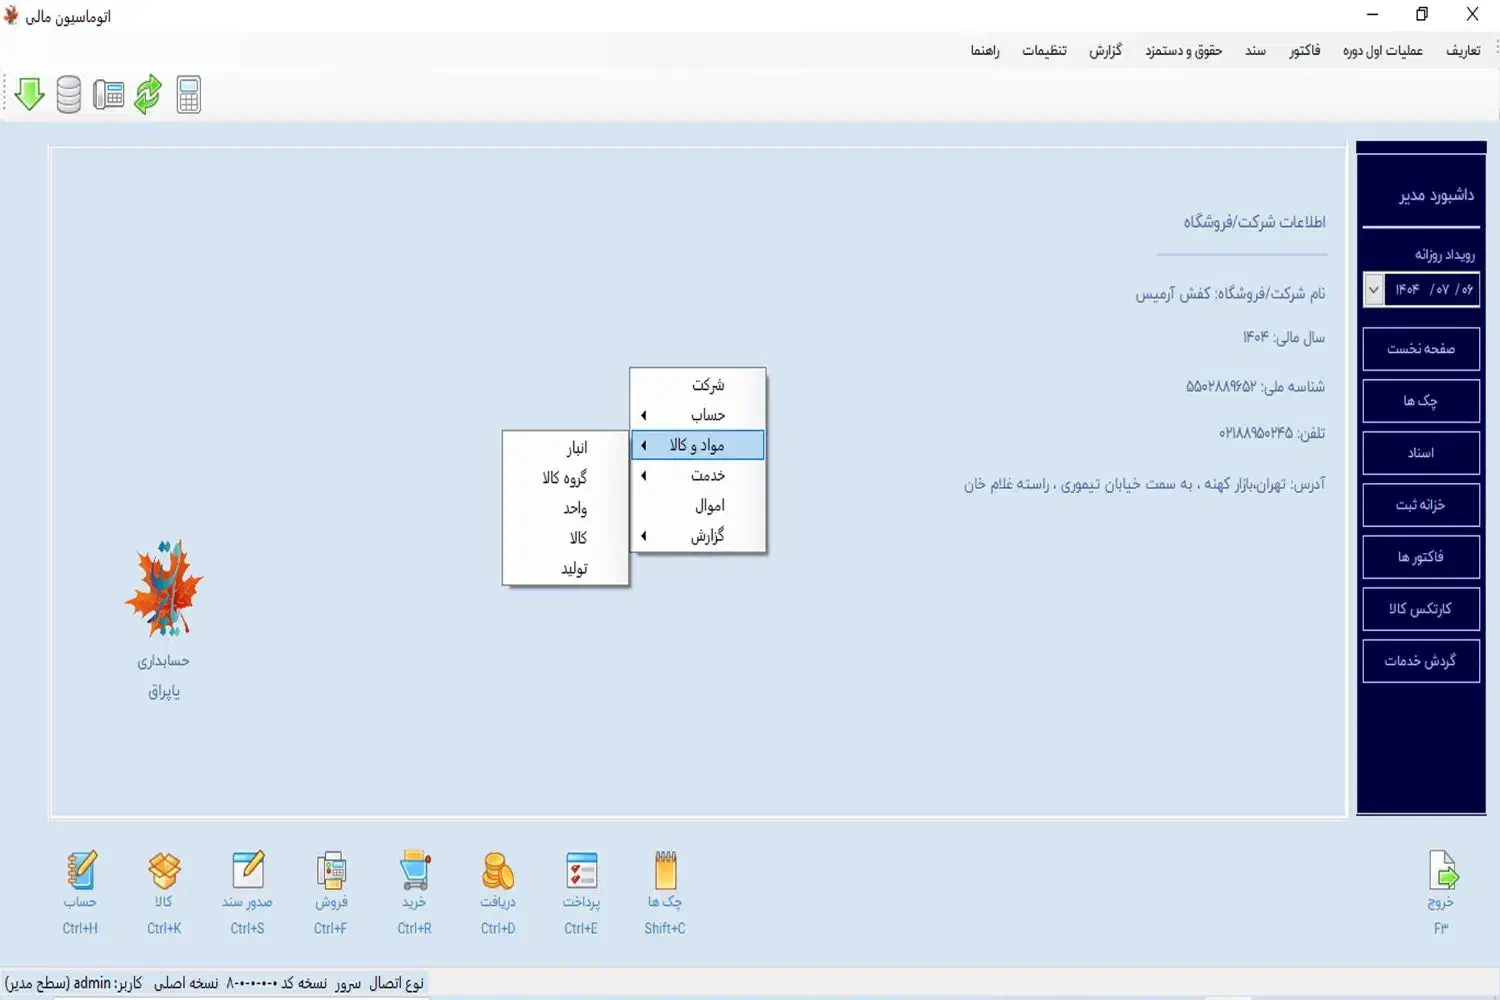The image size is (1500, 1000).
Task: Click the نسخه اصلی status bar entry
Action: pyautogui.click(x=186, y=983)
